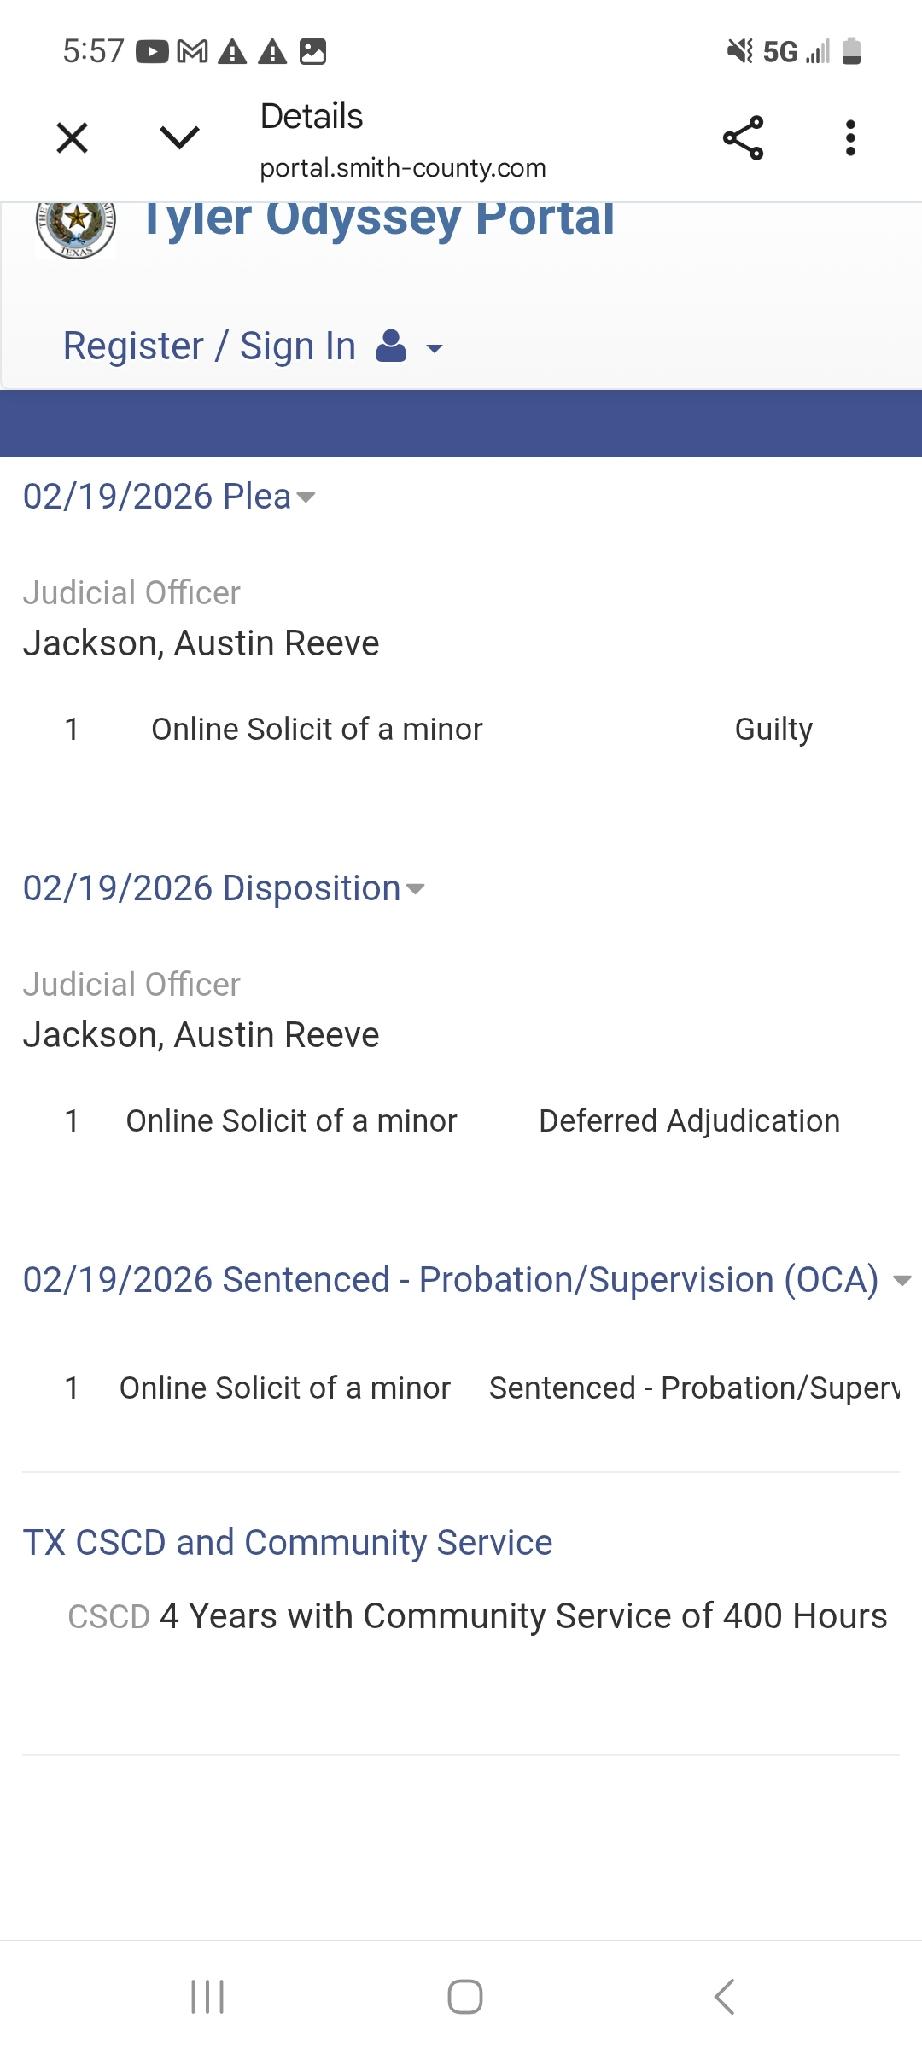Tap the TX CSCD and Community Service heading
This screenshot has height=2048, width=922.
click(287, 1543)
